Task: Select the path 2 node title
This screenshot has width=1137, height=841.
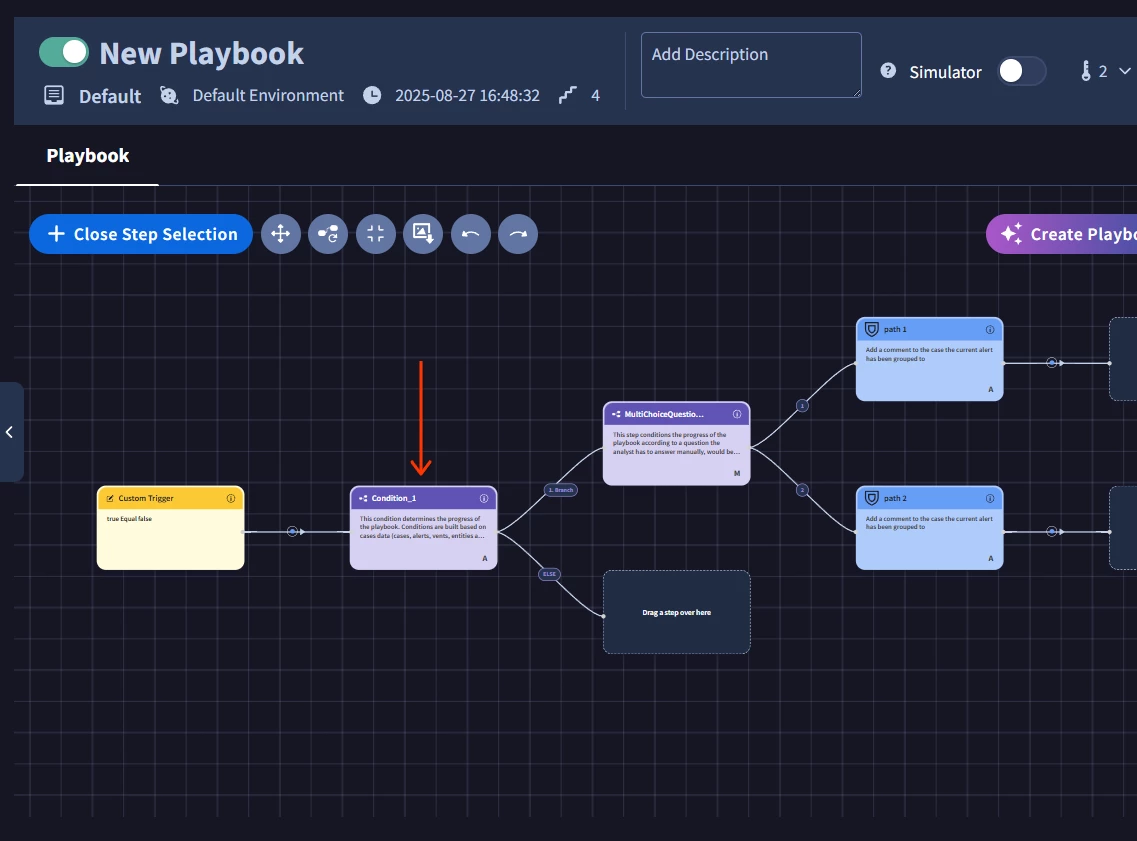Action: click(895, 498)
